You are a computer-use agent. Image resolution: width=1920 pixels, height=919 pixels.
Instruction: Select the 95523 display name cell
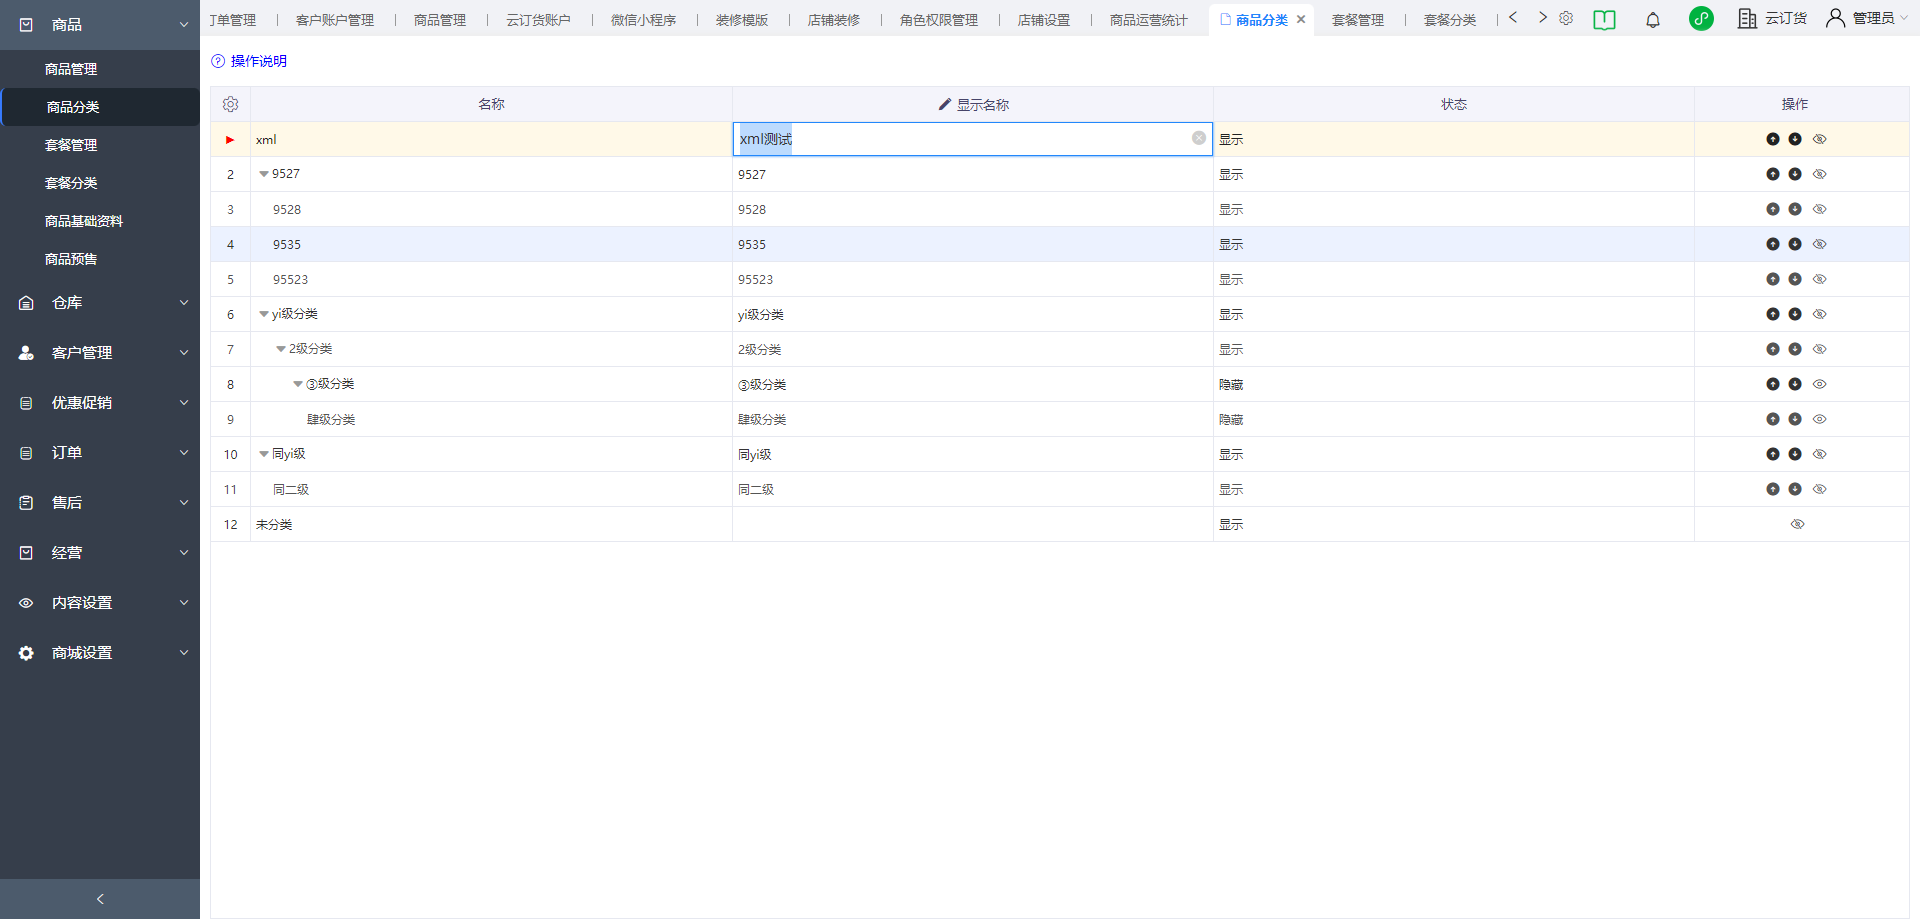tap(973, 279)
